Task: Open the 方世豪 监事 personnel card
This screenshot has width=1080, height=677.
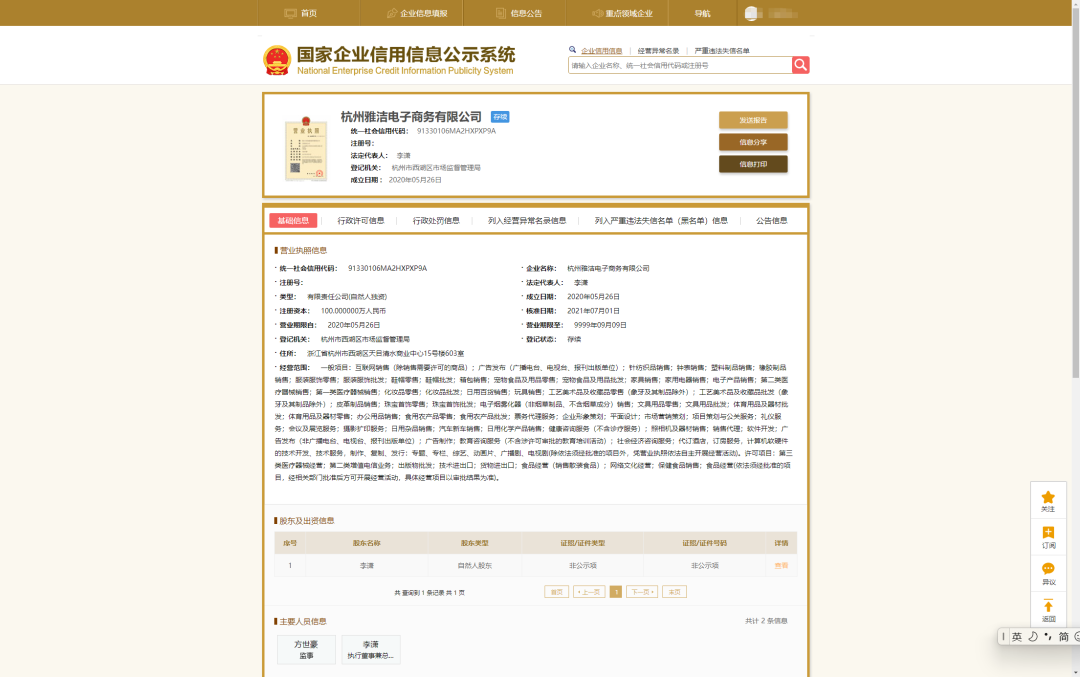Action: [307, 649]
